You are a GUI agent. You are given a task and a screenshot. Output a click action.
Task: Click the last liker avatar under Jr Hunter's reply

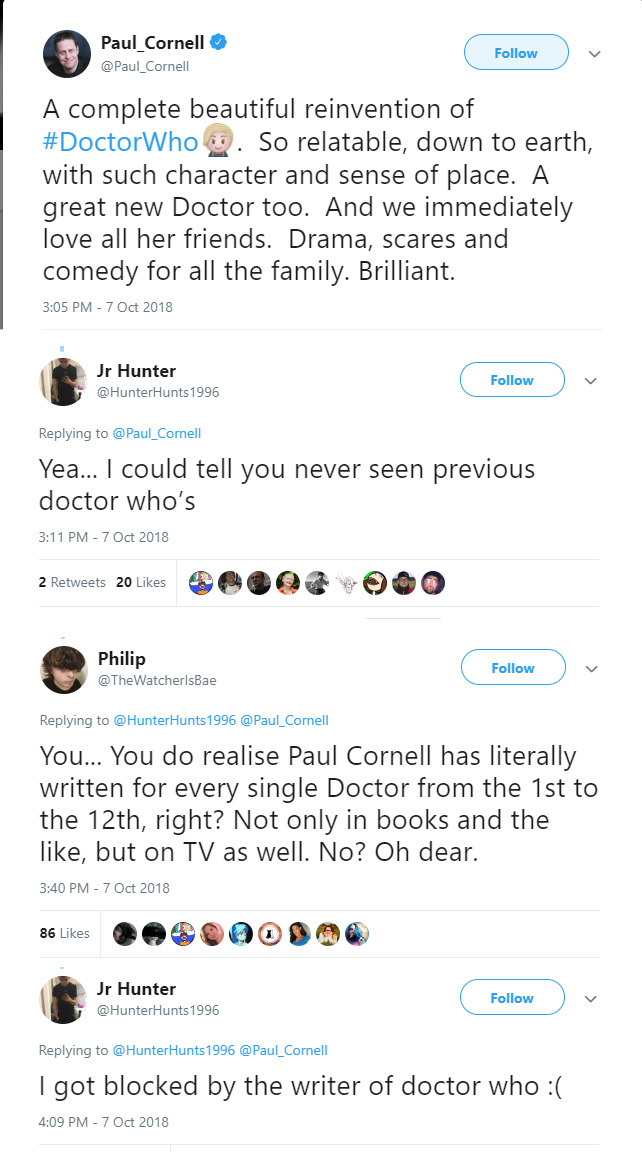[433, 582]
